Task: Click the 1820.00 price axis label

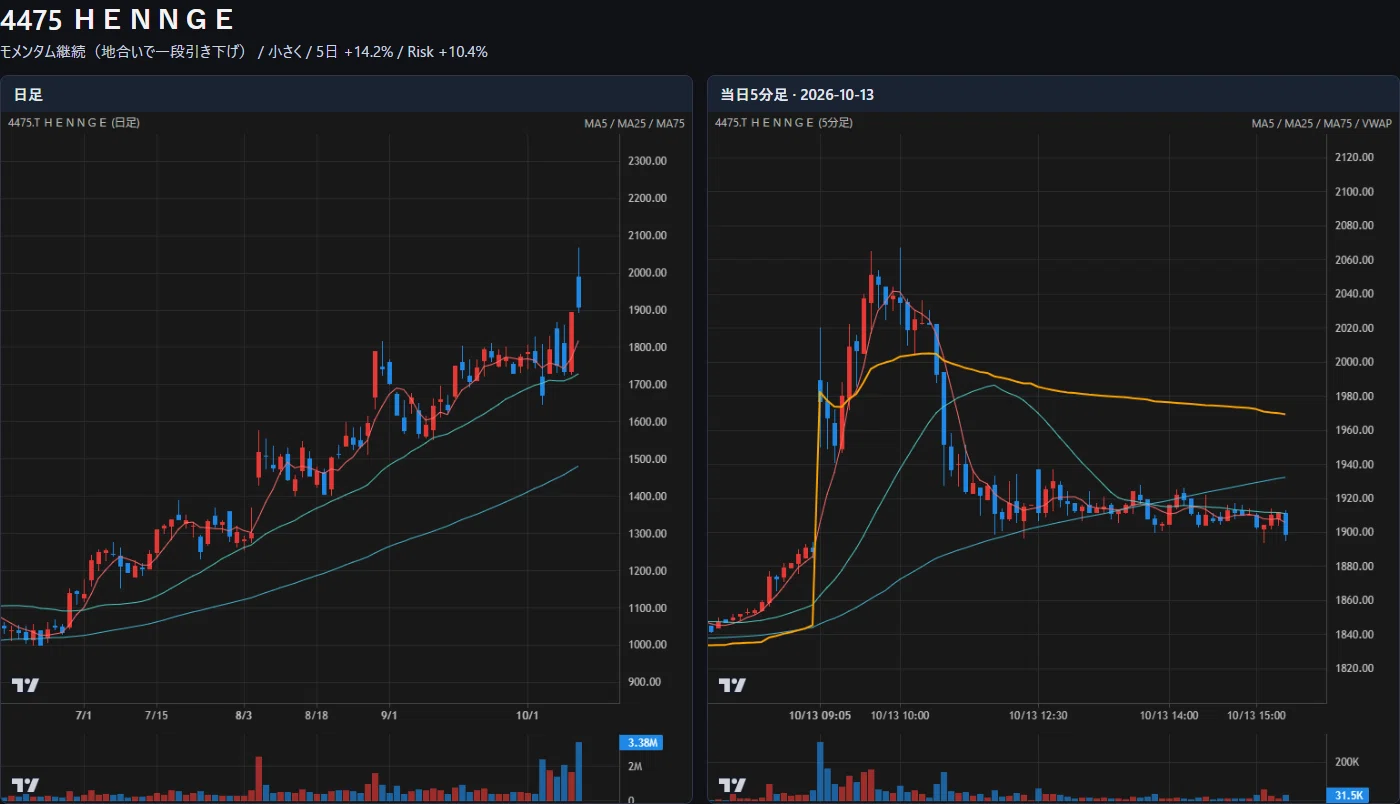Action: click(1355, 668)
